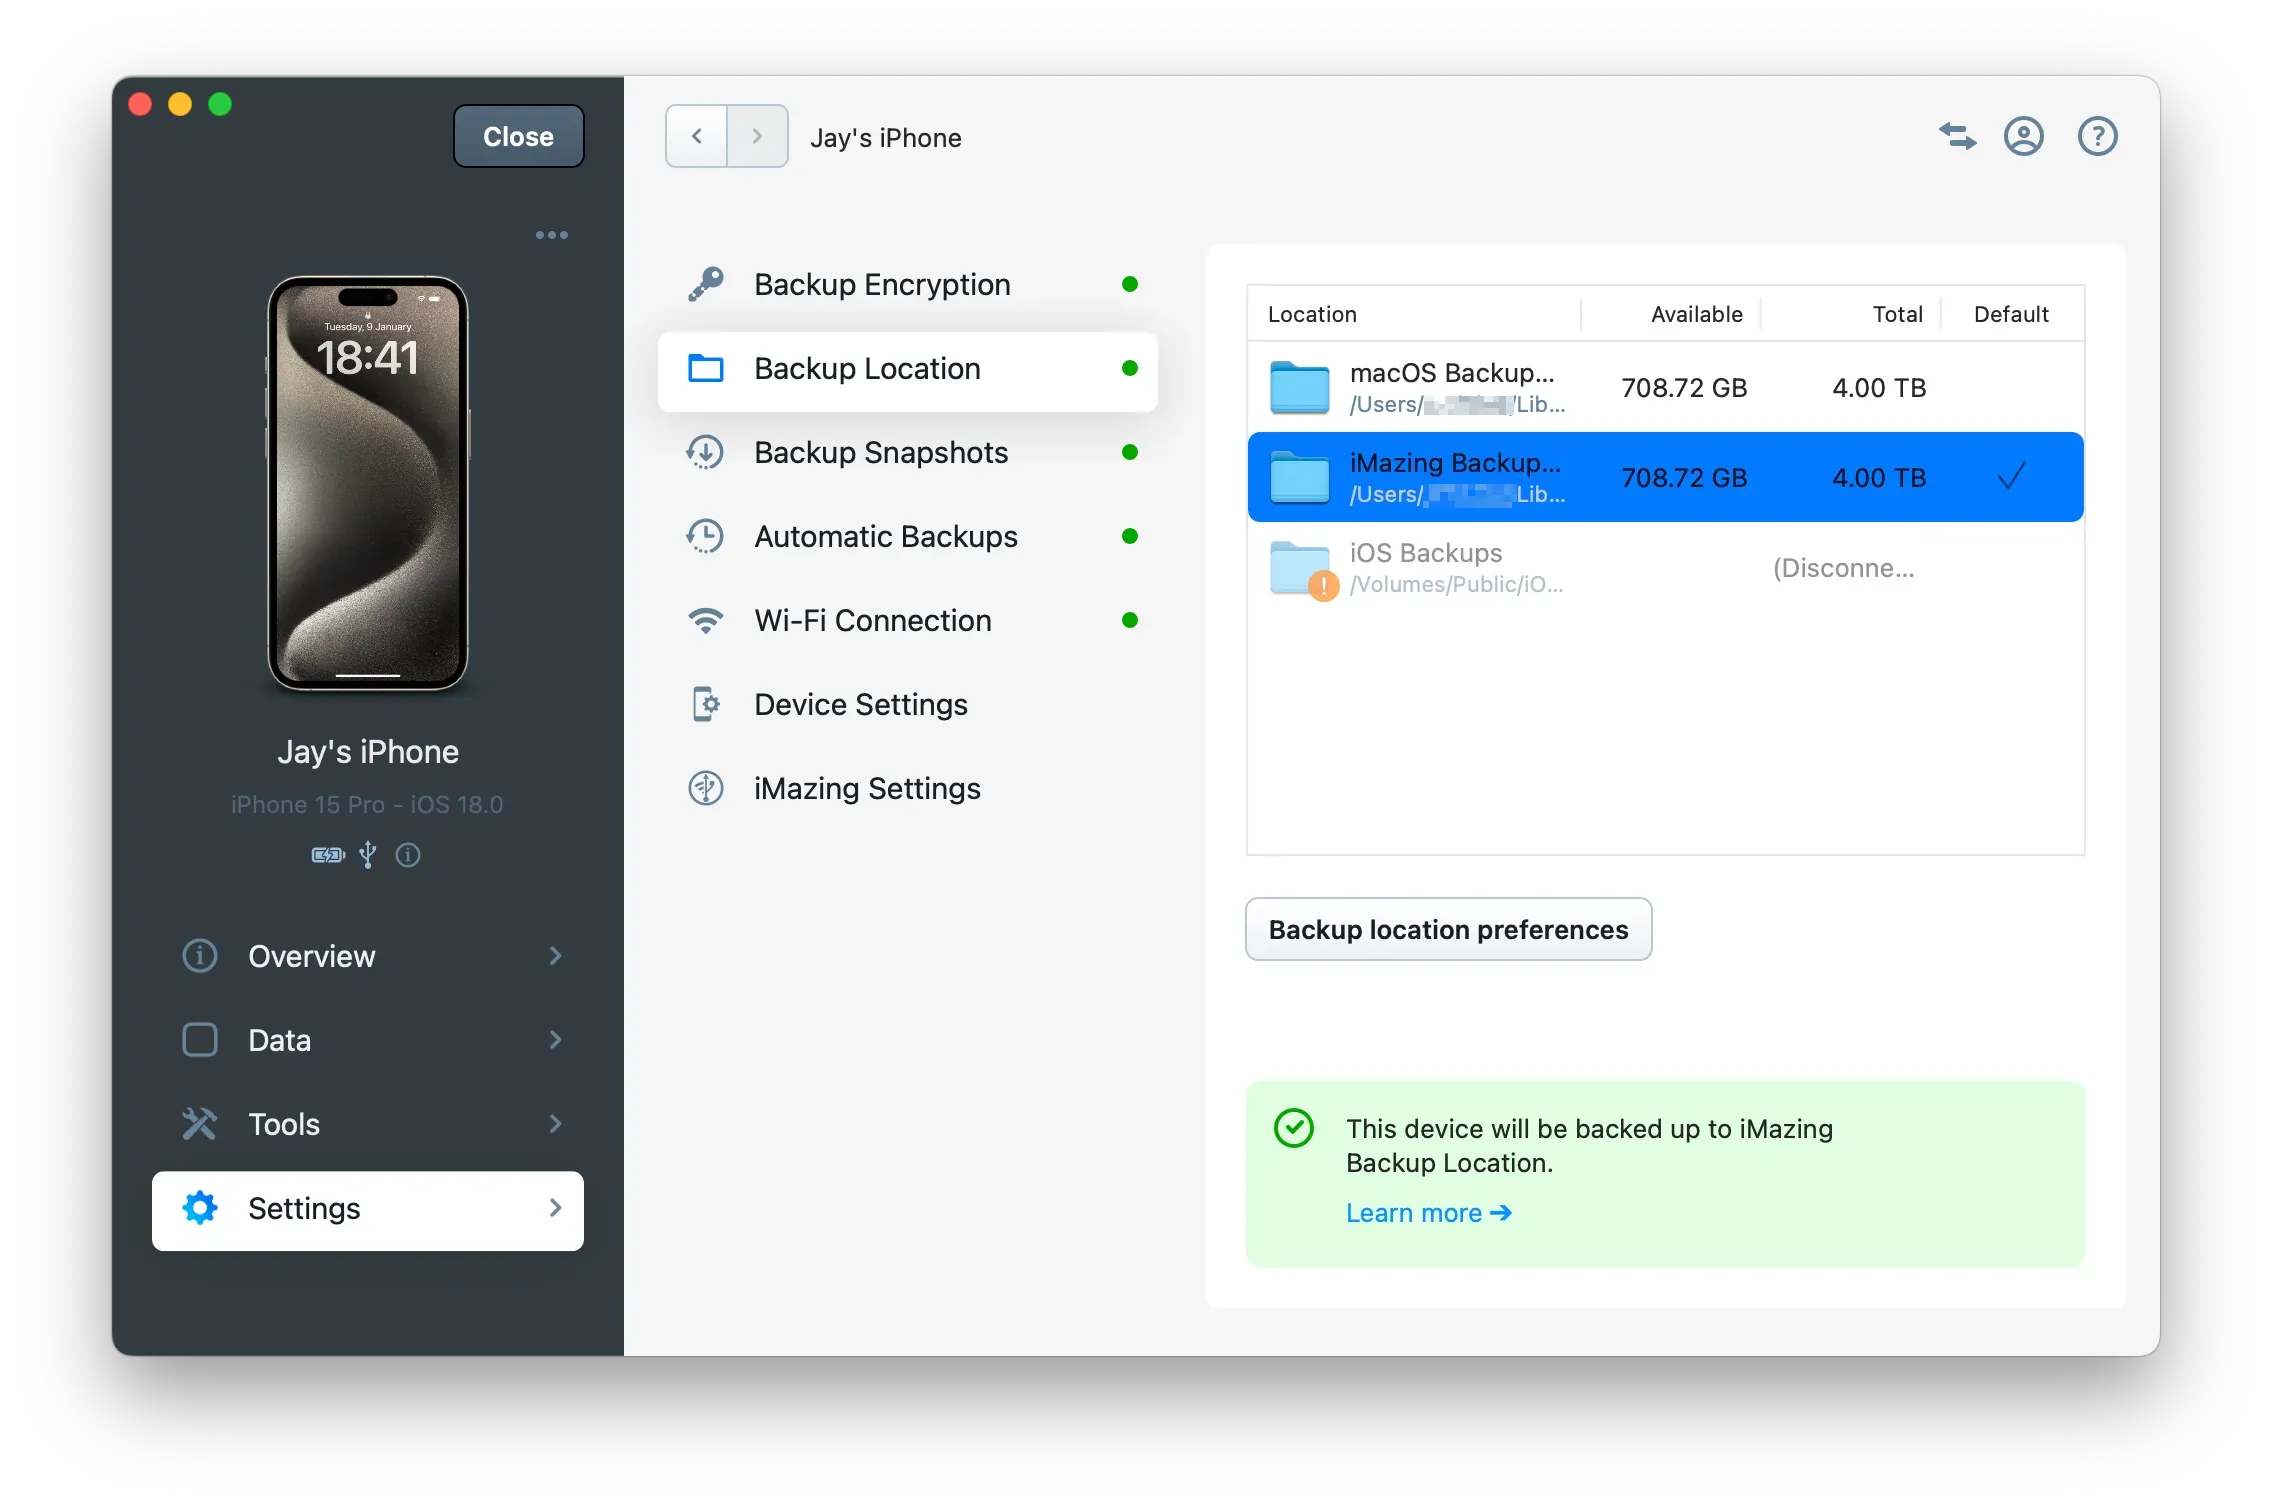Open the Overview section
Screen dimensions: 2272x1504
311,956
